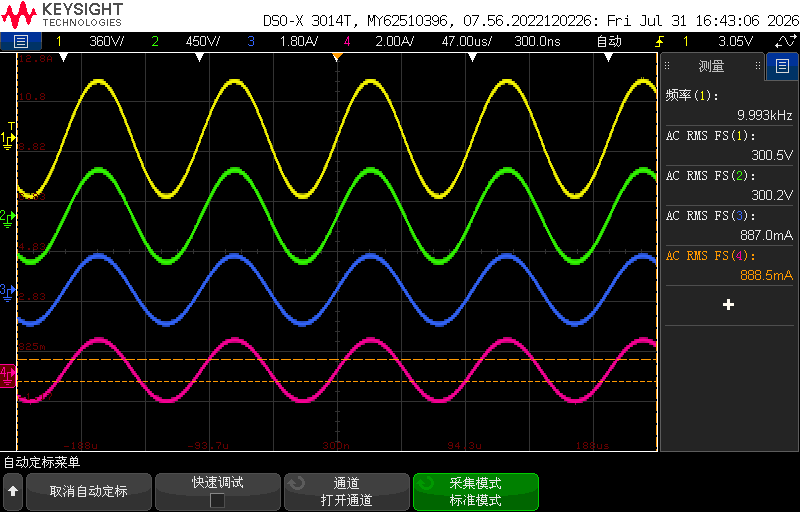Open the 47.00us/ timebase setting

[467, 41]
